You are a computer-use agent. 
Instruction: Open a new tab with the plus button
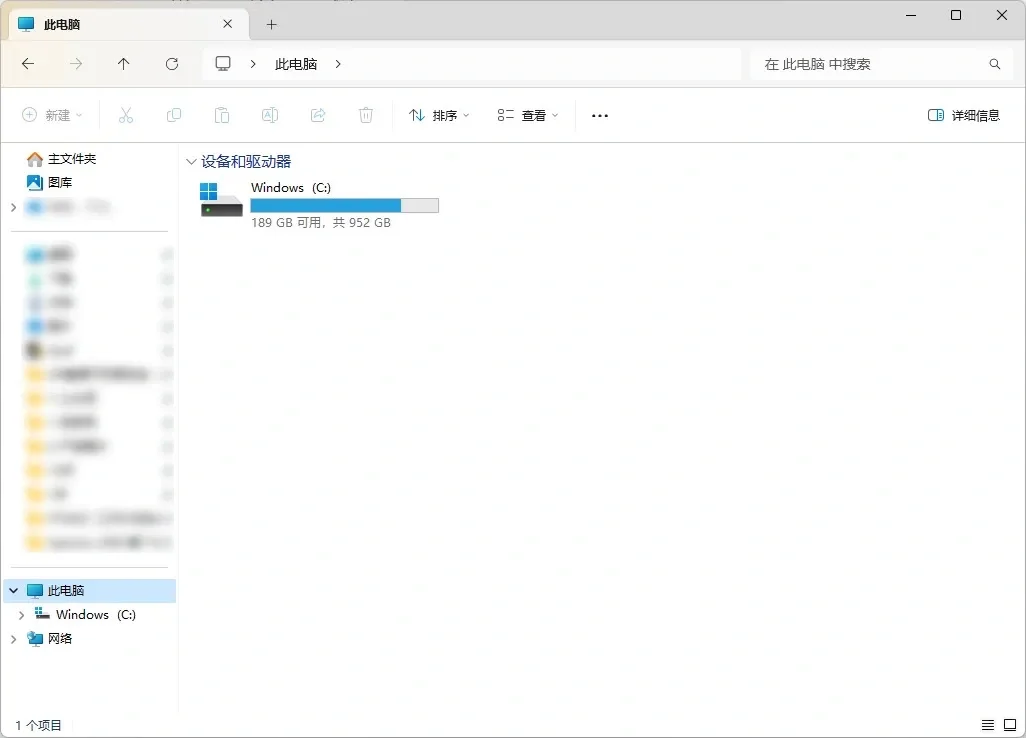point(271,23)
